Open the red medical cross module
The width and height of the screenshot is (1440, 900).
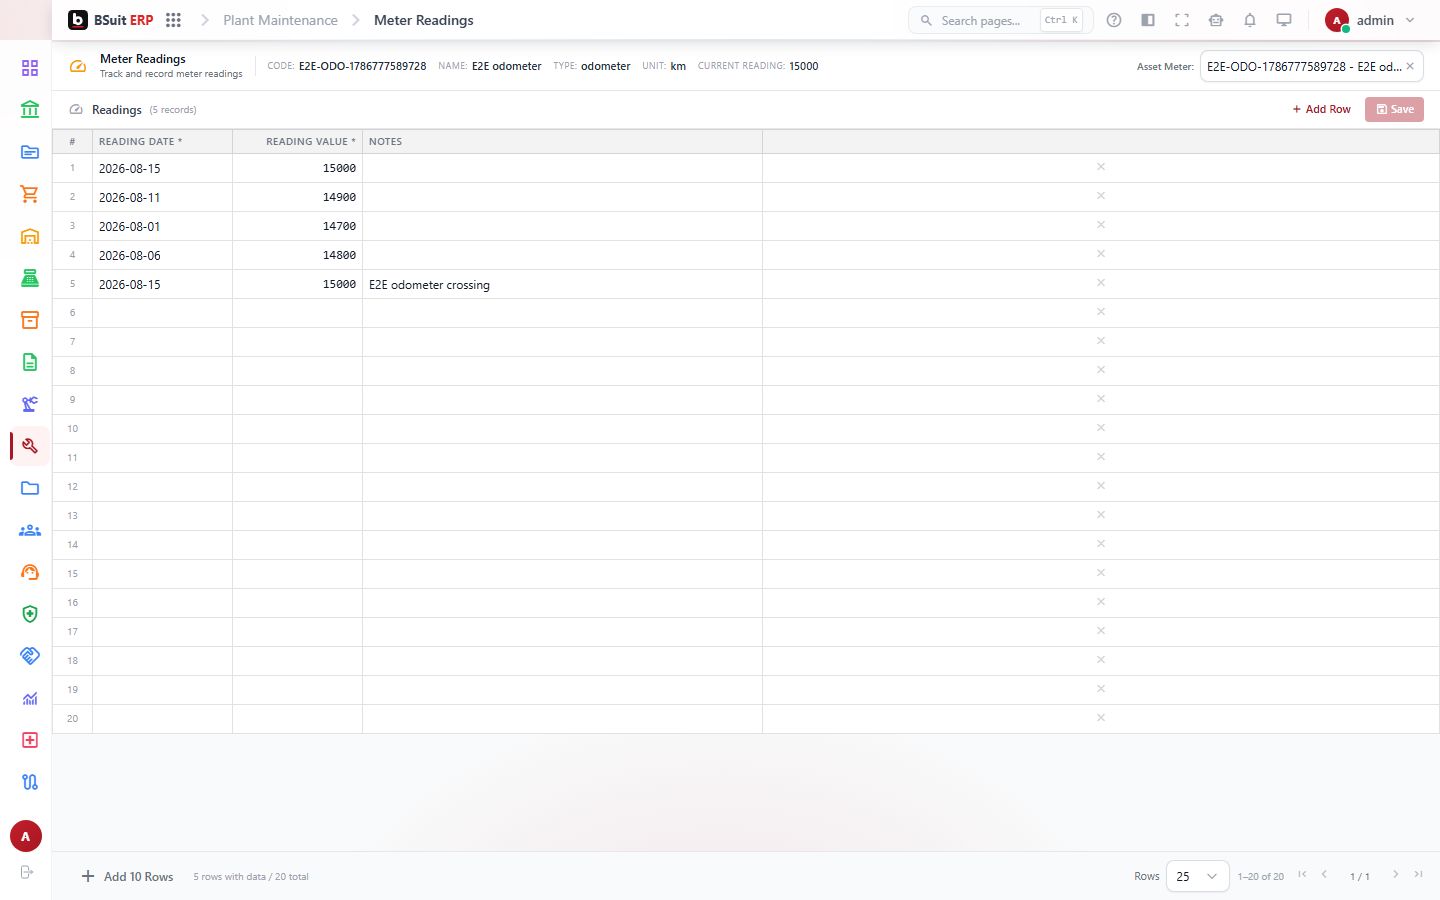point(30,740)
